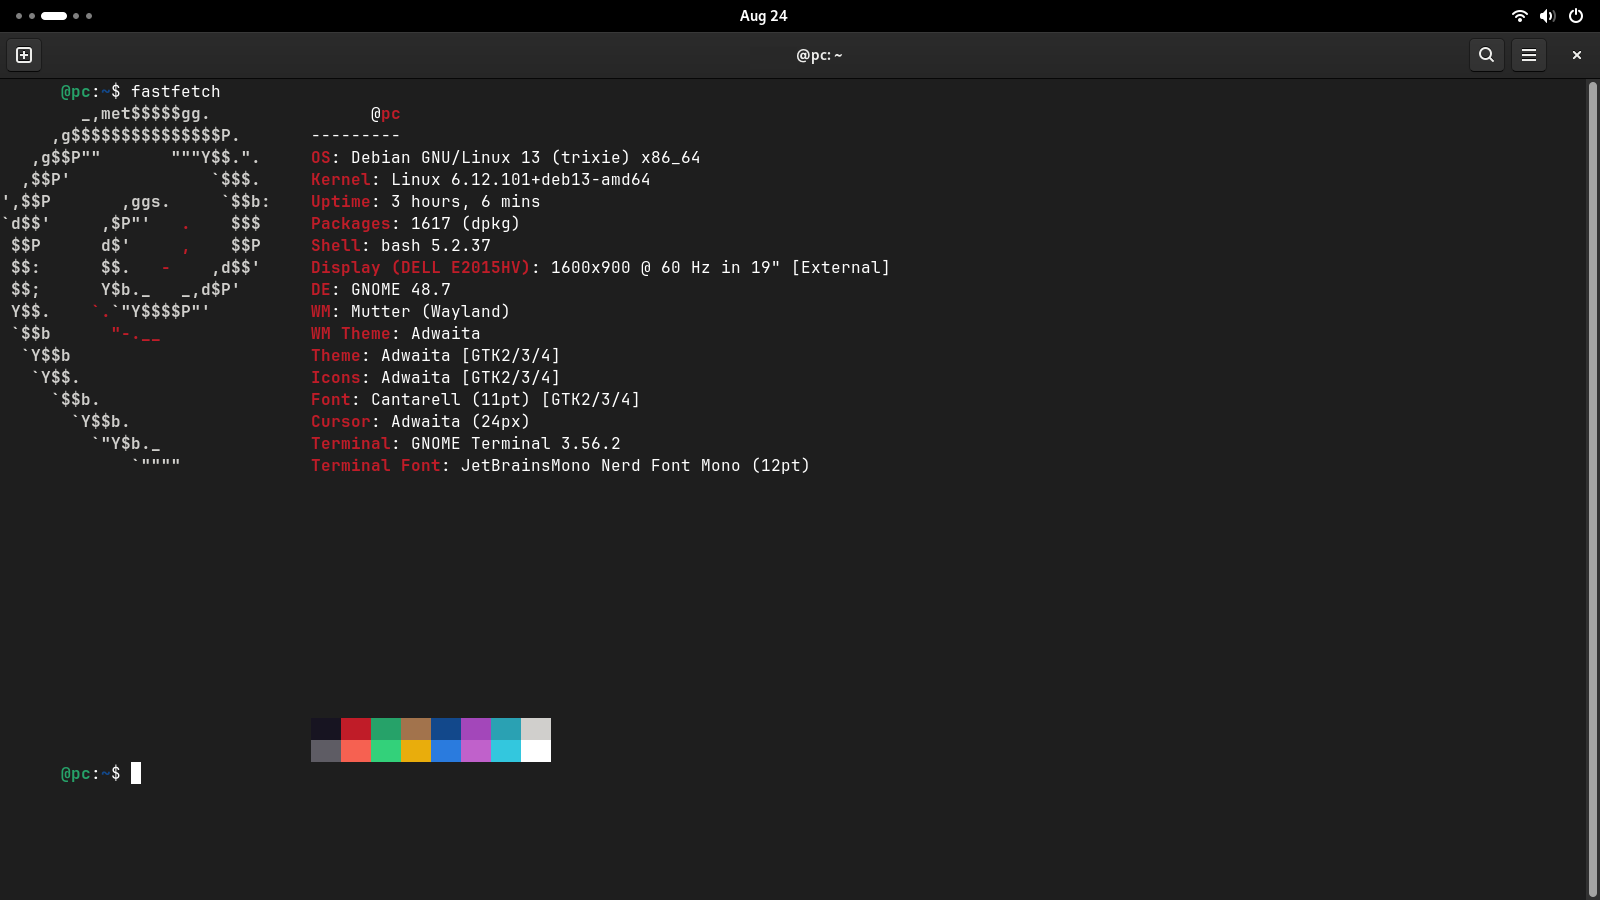Click the '3 hours, 6 mins' uptime value
The width and height of the screenshot is (1600, 900).
466,202
